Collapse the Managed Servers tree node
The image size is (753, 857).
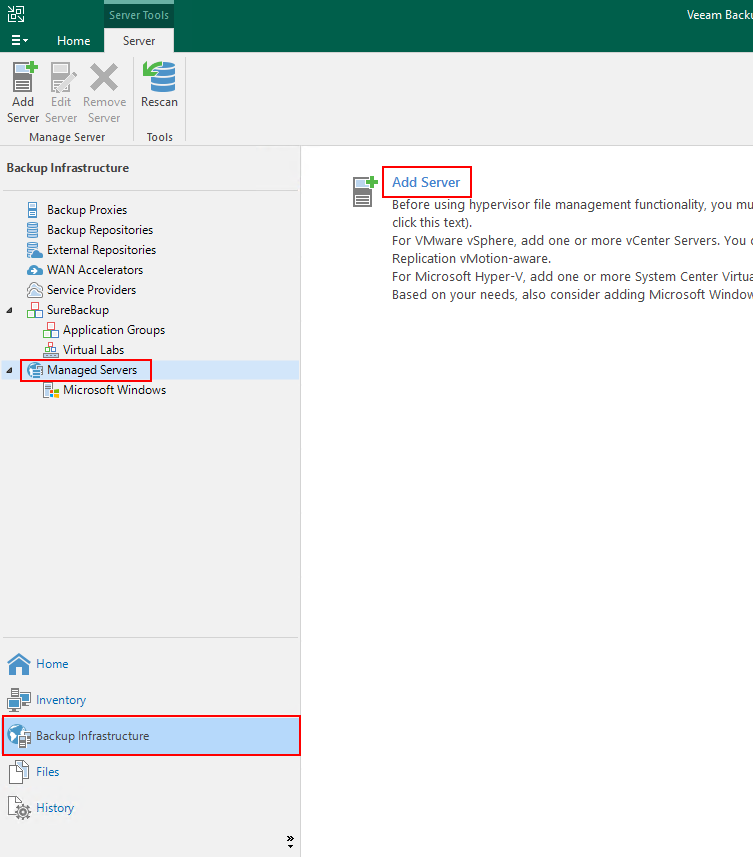[x=10, y=370]
